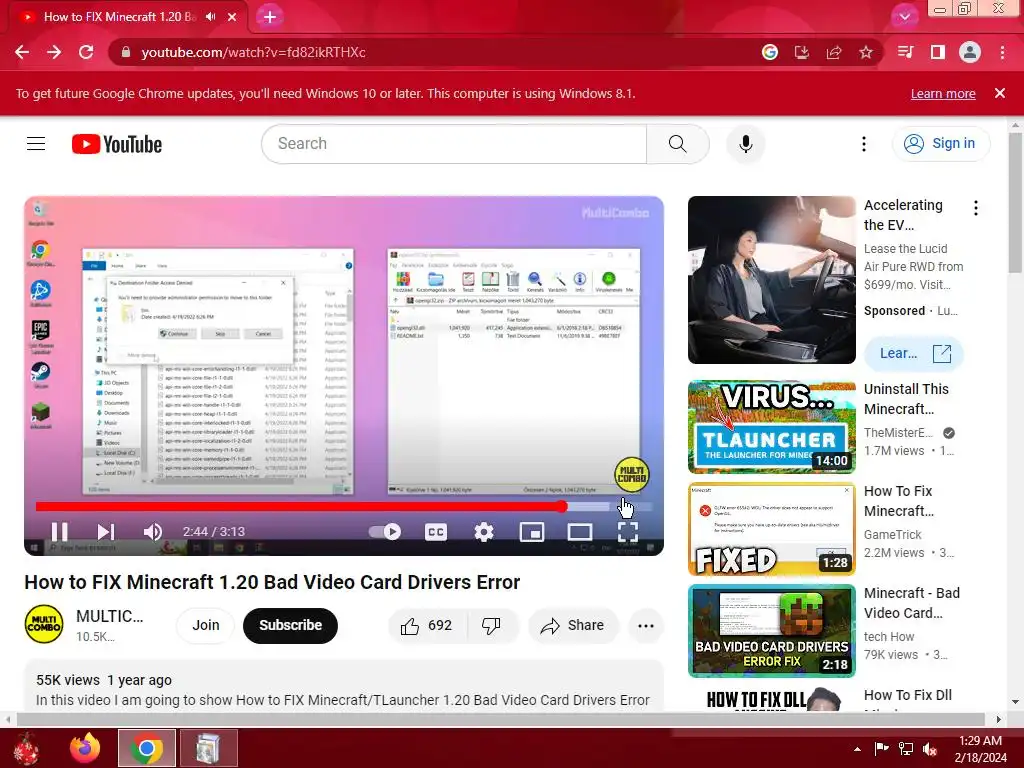The width and height of the screenshot is (1024, 768).
Task: Open YouTube settings three-dot menu
Action: coord(863,144)
